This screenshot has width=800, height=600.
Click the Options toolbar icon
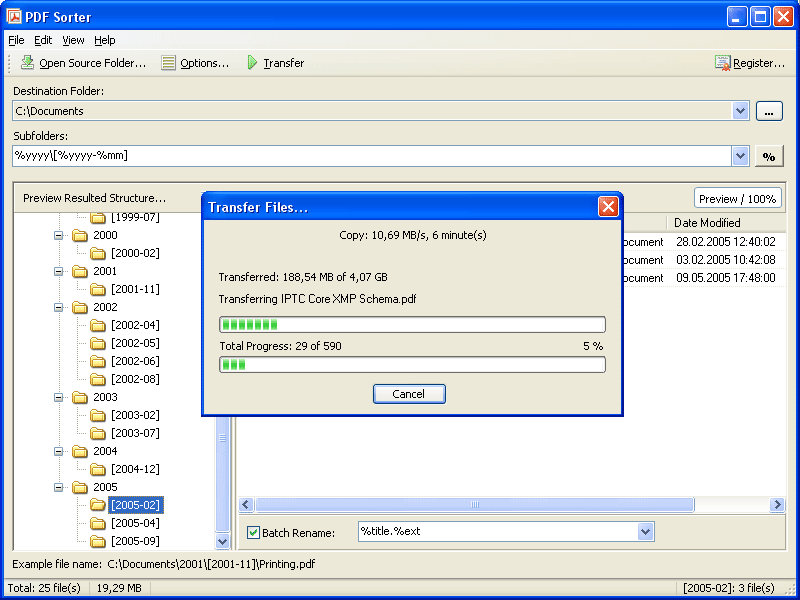coord(169,63)
